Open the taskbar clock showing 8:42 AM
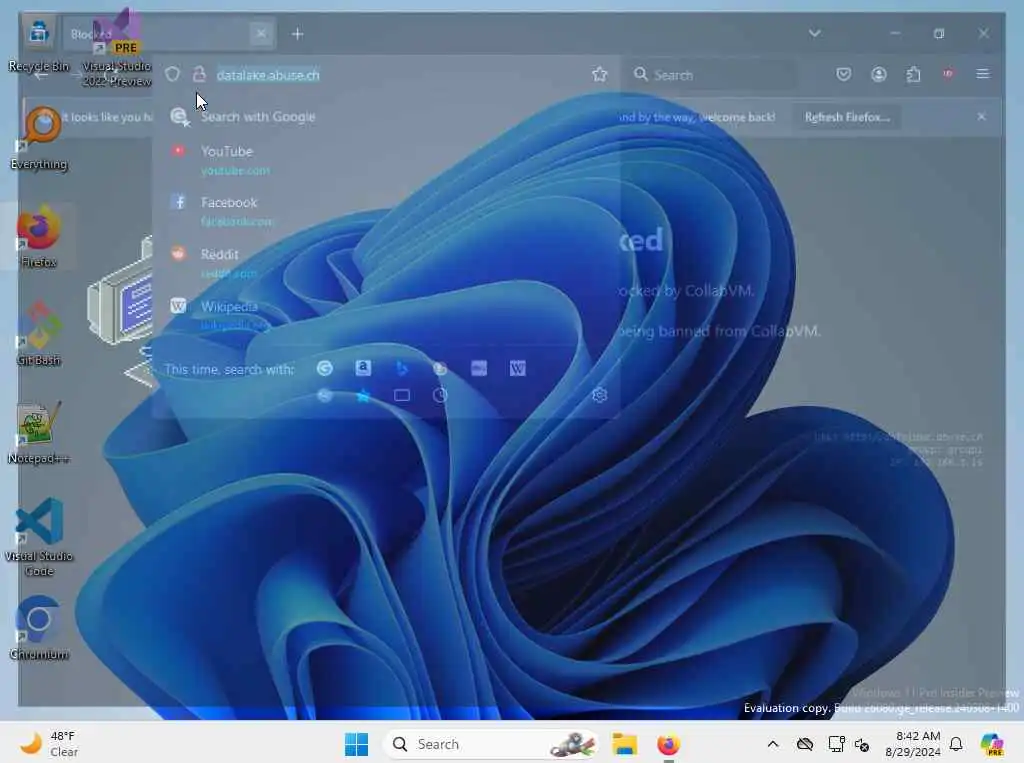 point(913,744)
